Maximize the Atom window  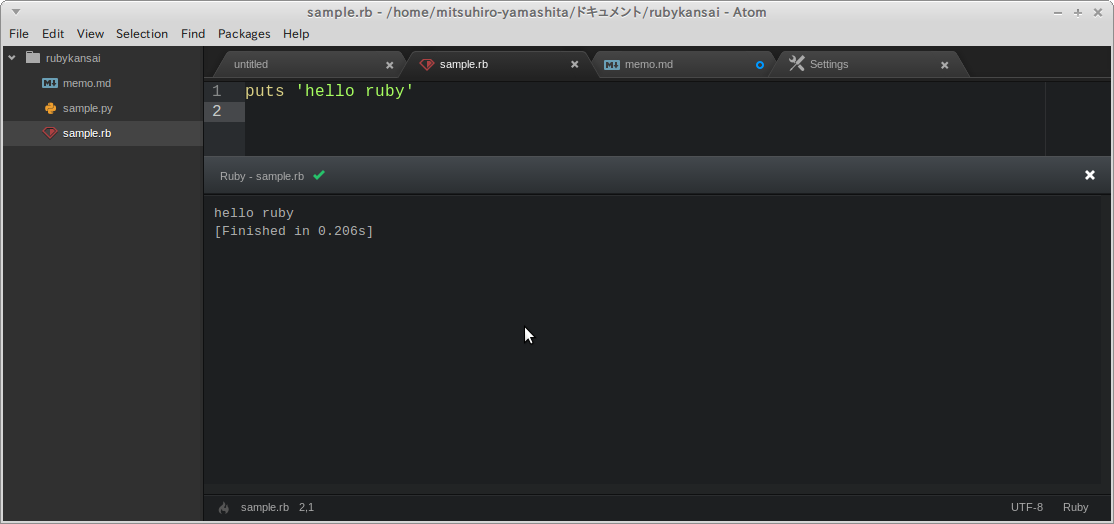1078,13
